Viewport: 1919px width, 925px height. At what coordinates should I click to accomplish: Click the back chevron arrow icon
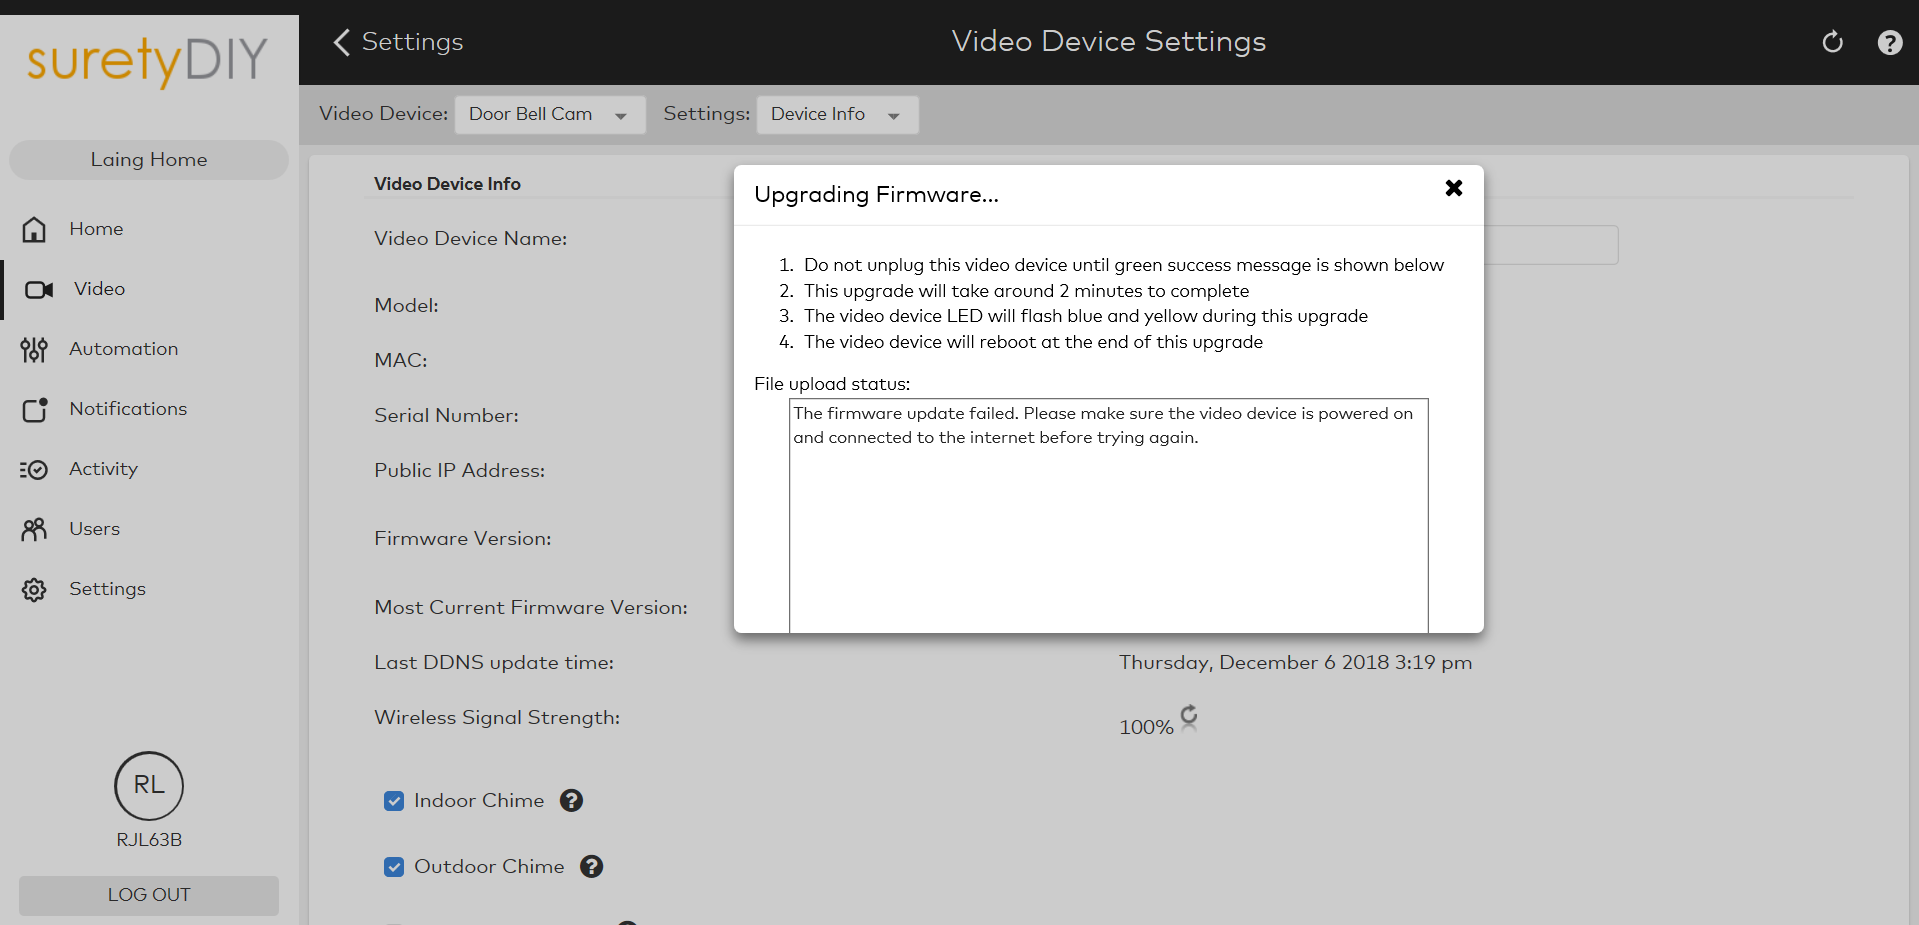[x=342, y=42]
